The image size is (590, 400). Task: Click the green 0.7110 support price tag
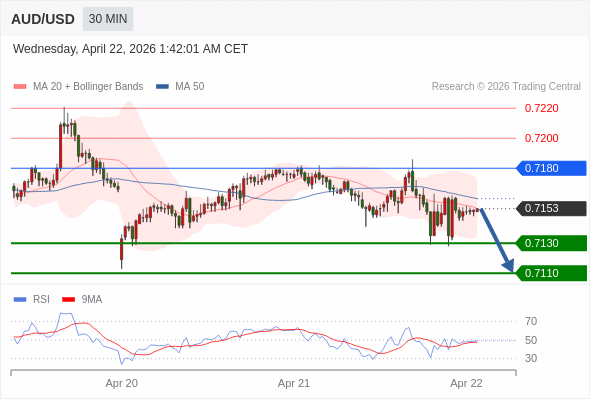tap(551, 273)
